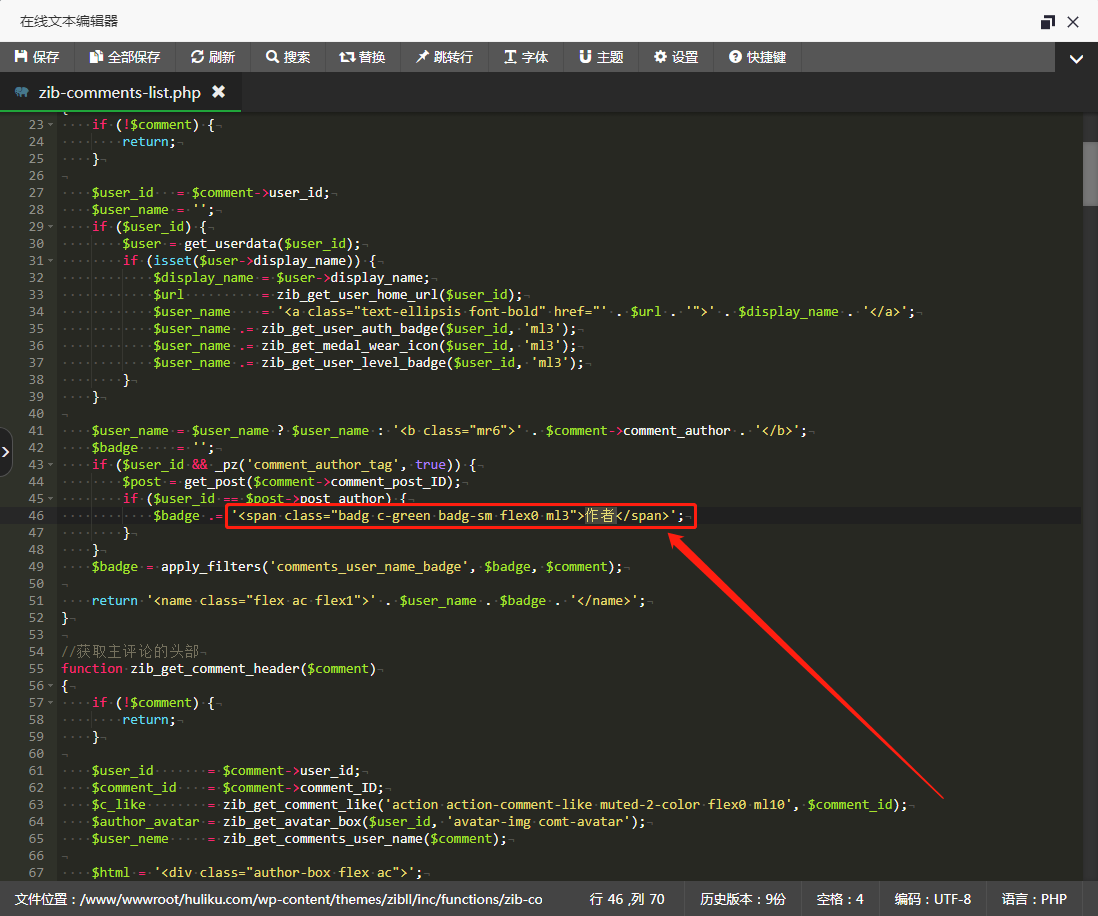Viewport: 1098px width, 916px height.
Task: Open History versions (历史版本) in status bar
Action: [743, 899]
